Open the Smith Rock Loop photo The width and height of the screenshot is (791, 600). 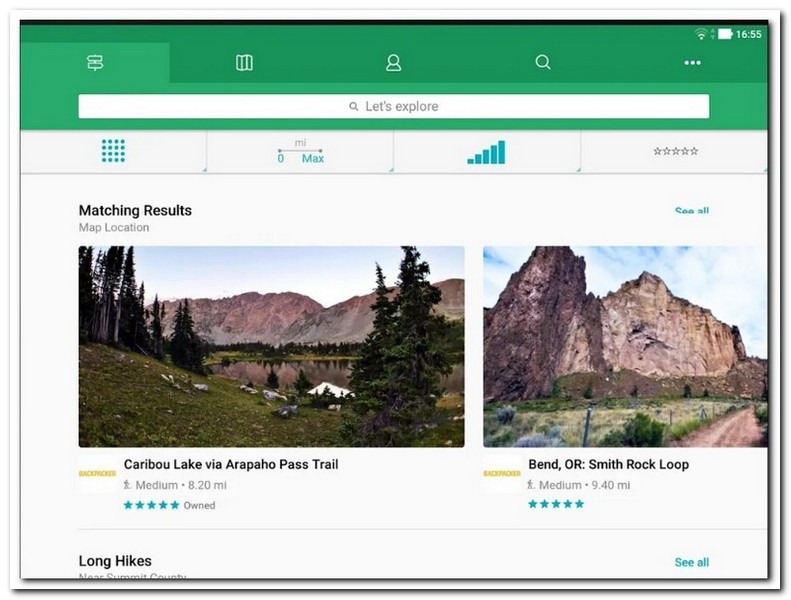pyautogui.click(x=625, y=346)
